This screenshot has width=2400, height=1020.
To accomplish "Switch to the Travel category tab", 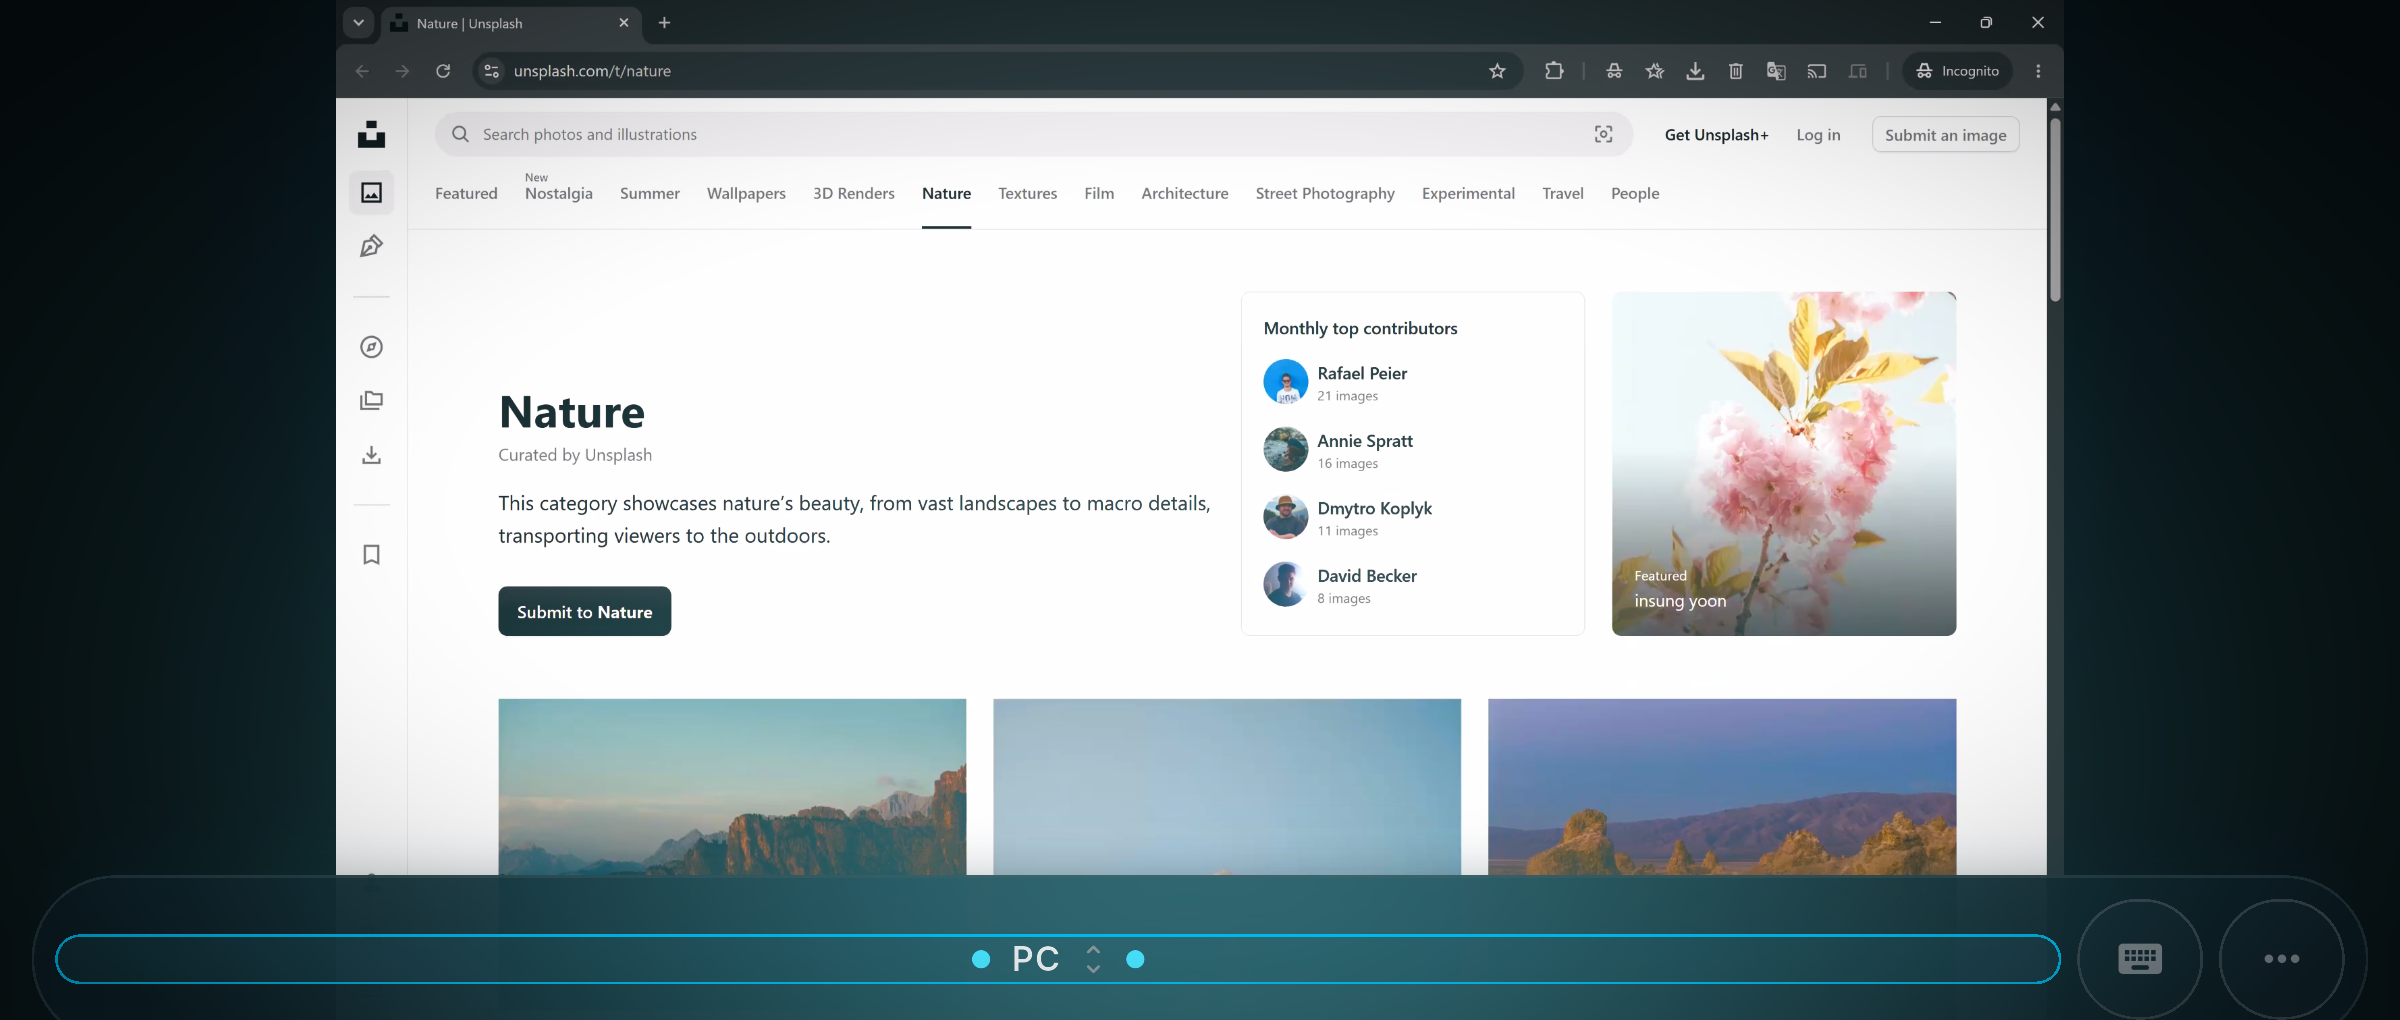I will [x=1563, y=193].
